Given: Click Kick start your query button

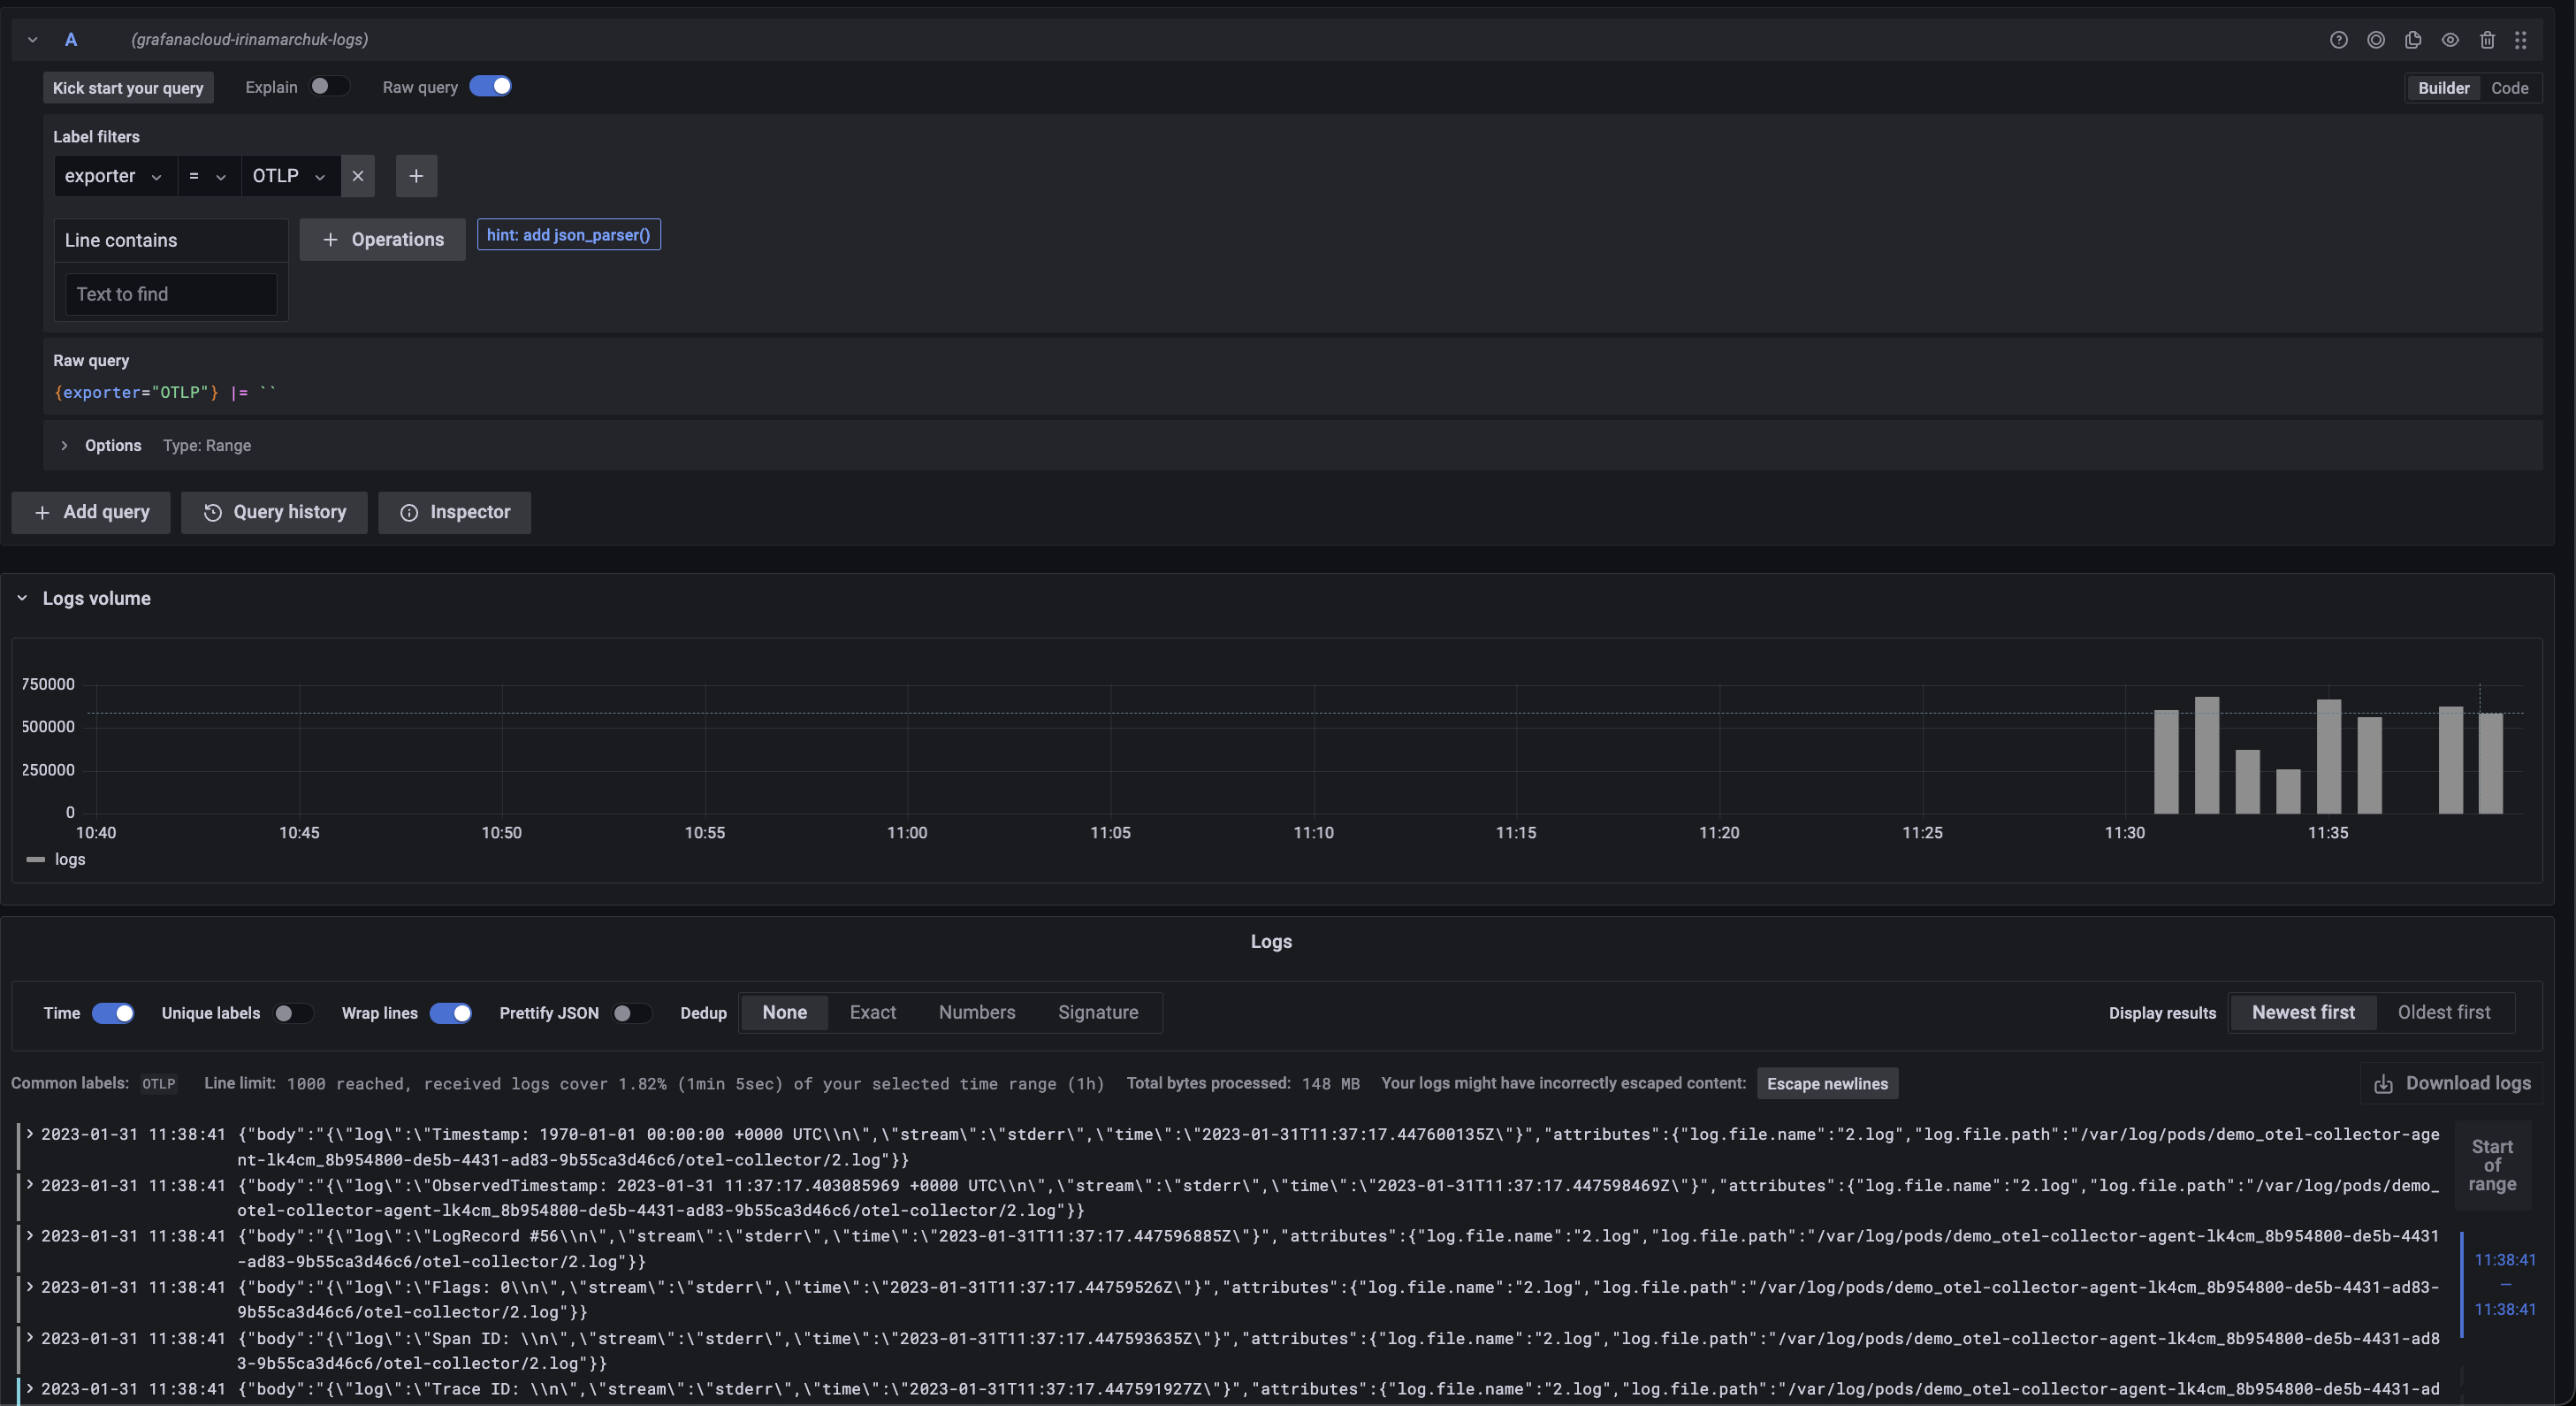Looking at the screenshot, I should tap(128, 88).
